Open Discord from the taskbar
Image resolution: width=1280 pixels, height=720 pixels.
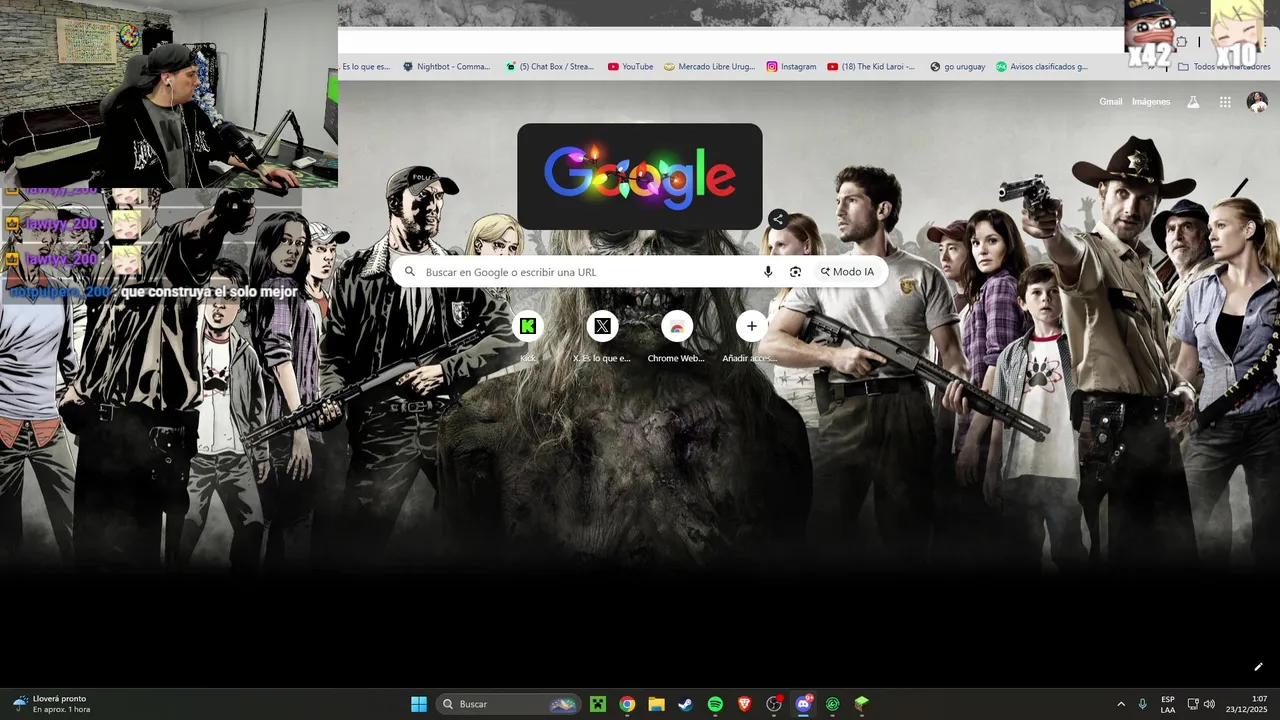tap(803, 704)
